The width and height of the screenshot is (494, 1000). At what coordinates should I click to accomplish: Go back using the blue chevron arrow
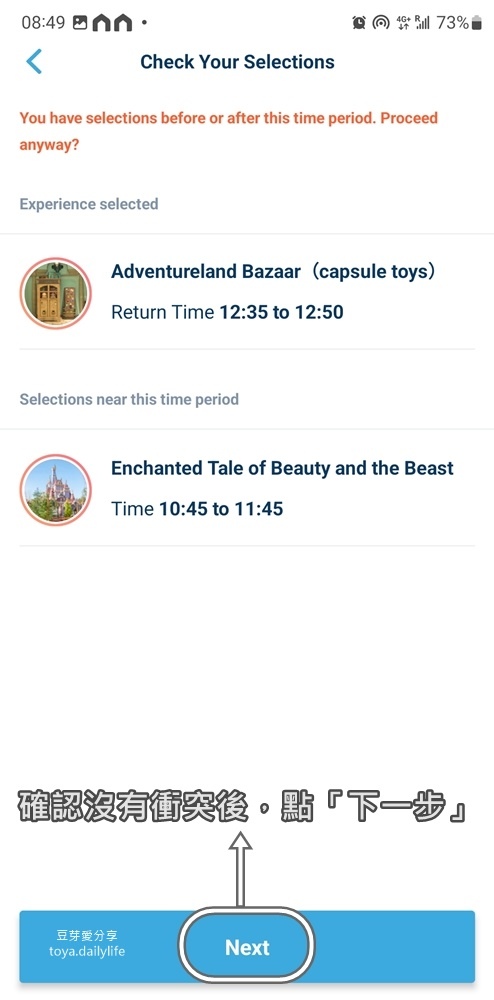point(34,61)
